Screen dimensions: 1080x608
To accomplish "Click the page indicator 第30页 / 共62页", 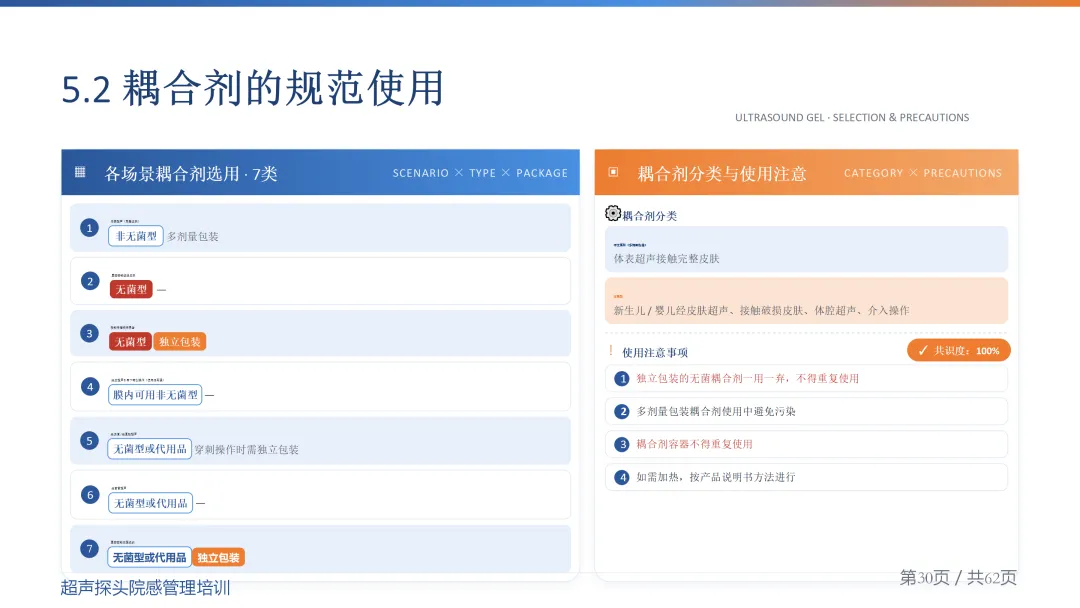I will pyautogui.click(x=958, y=577).
